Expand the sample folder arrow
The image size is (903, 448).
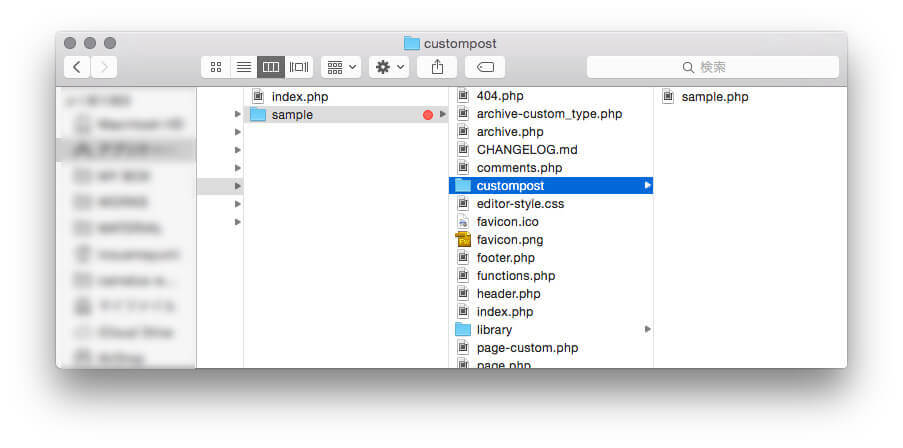[x=442, y=115]
